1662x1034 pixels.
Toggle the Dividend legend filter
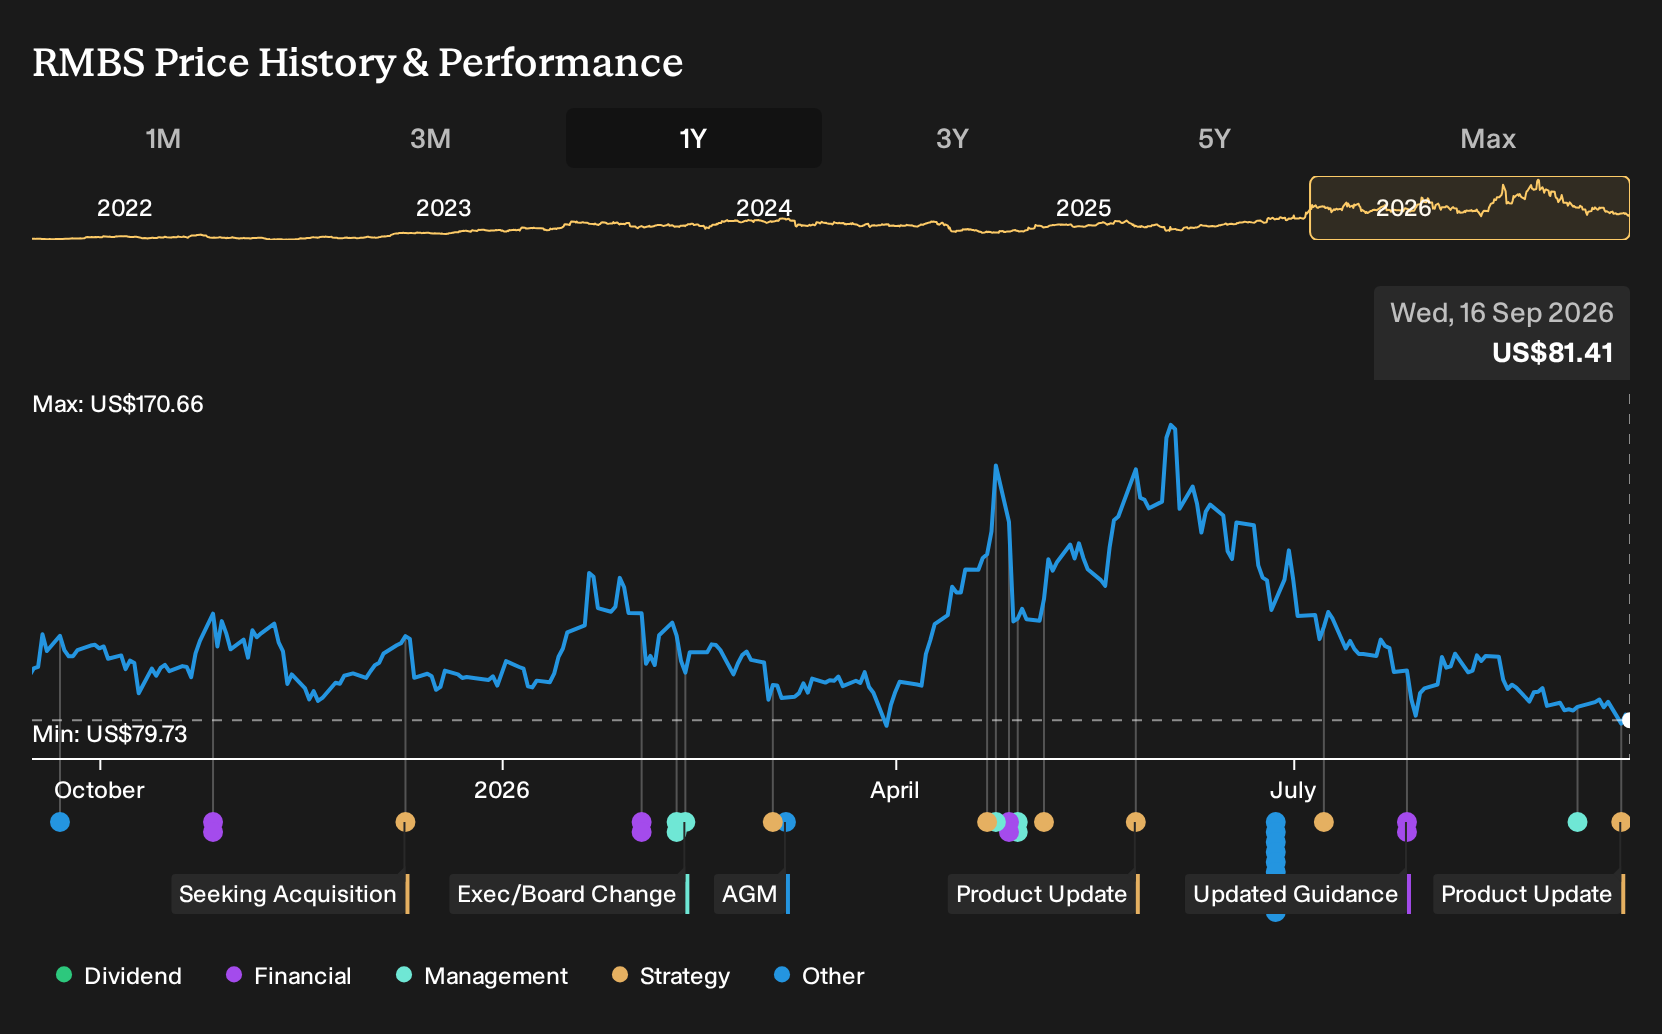pyautogui.click(x=119, y=976)
